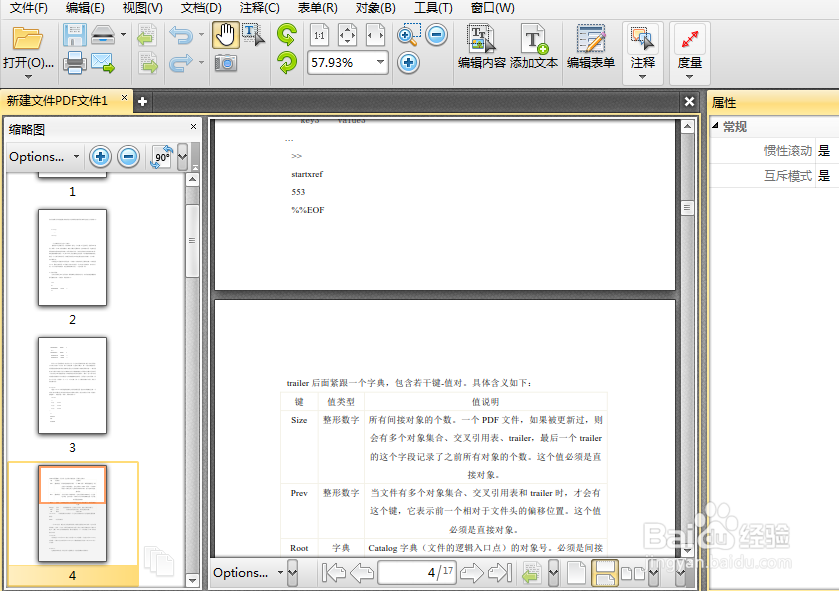Rotate view with the upper green arrow
The width and height of the screenshot is (839, 591).
(287, 35)
